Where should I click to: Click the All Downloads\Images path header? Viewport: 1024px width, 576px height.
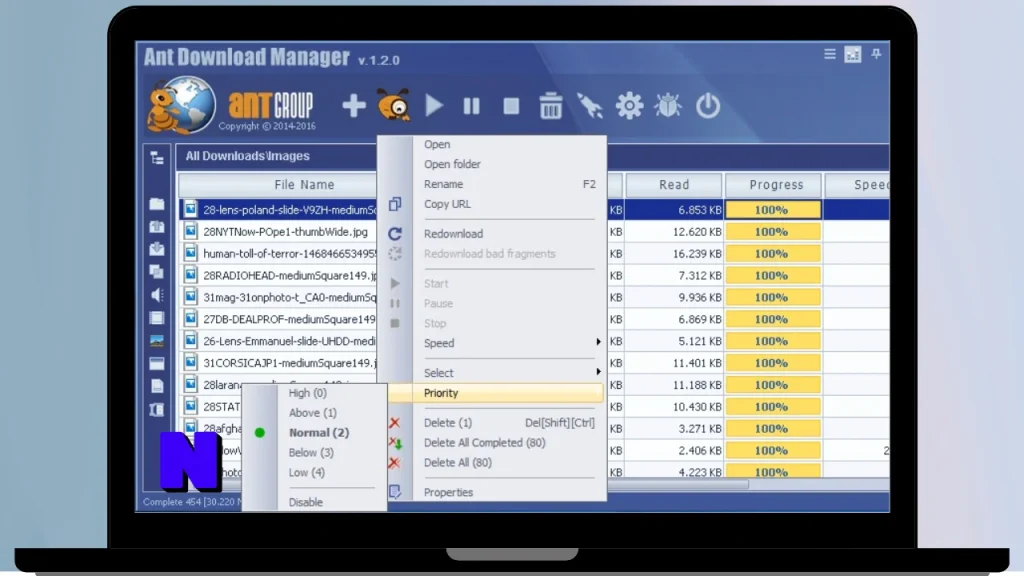point(248,156)
